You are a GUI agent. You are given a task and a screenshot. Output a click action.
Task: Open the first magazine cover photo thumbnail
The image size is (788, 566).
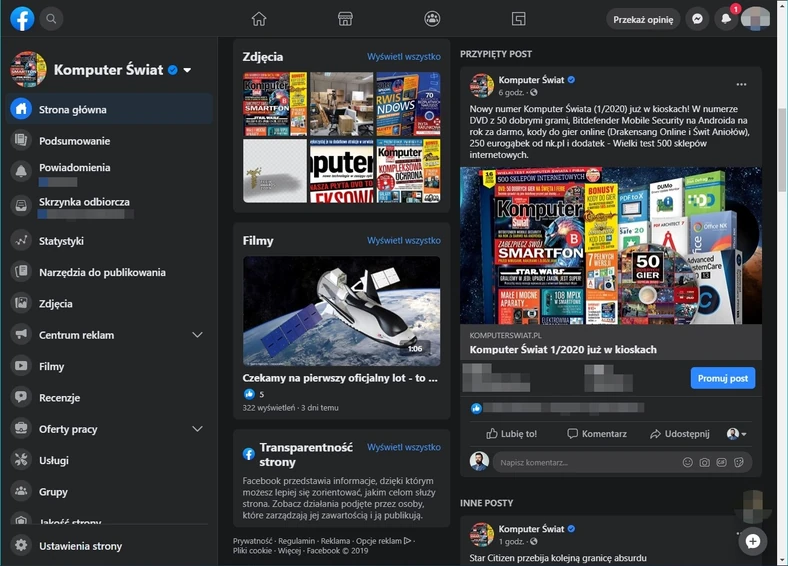pos(275,104)
